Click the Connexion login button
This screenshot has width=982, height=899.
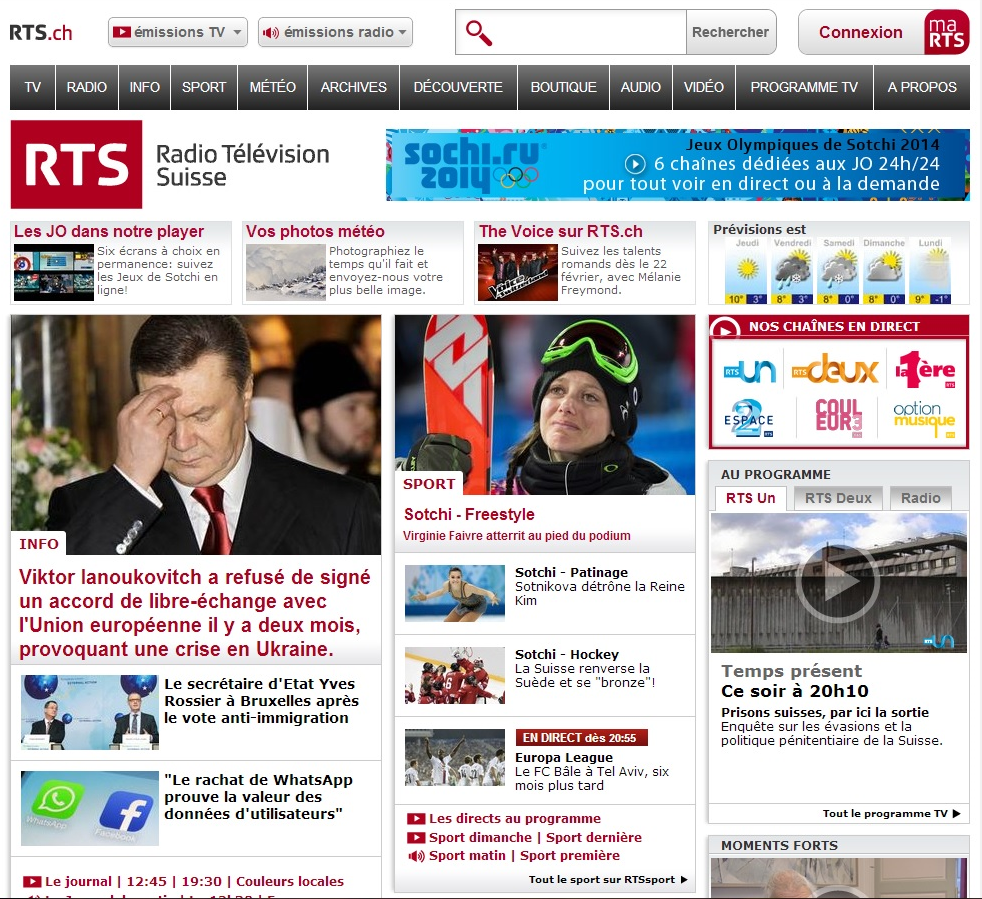pyautogui.click(x=860, y=32)
